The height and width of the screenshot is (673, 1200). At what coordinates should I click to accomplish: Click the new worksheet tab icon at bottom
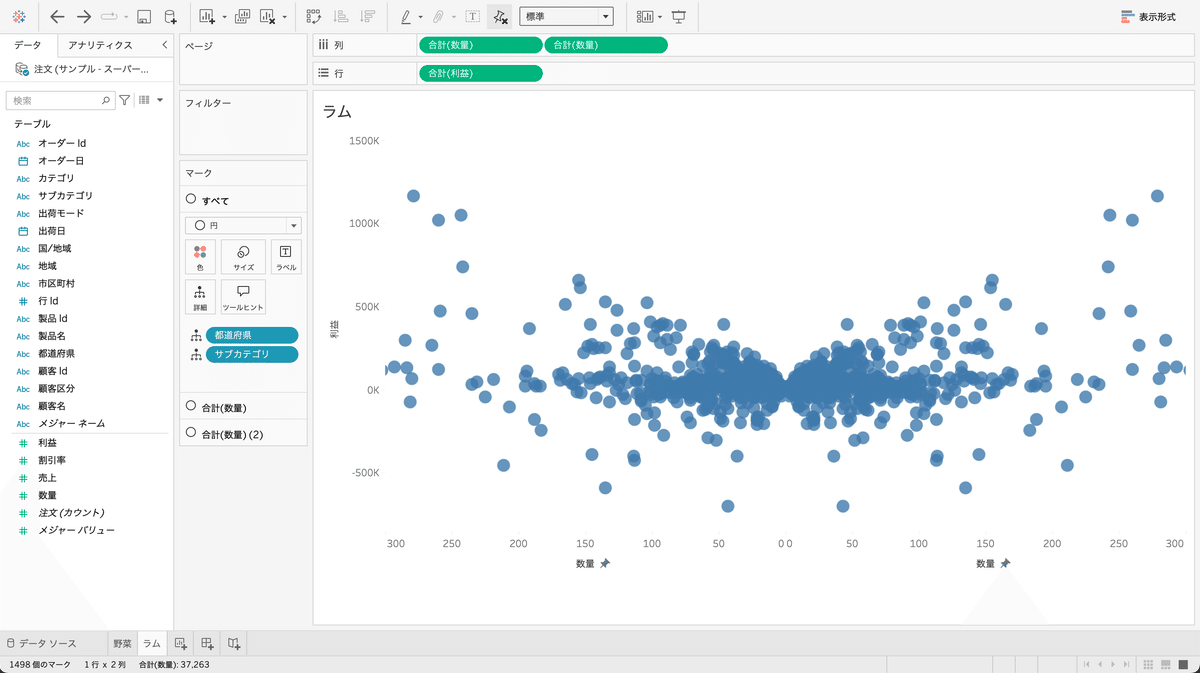point(181,643)
